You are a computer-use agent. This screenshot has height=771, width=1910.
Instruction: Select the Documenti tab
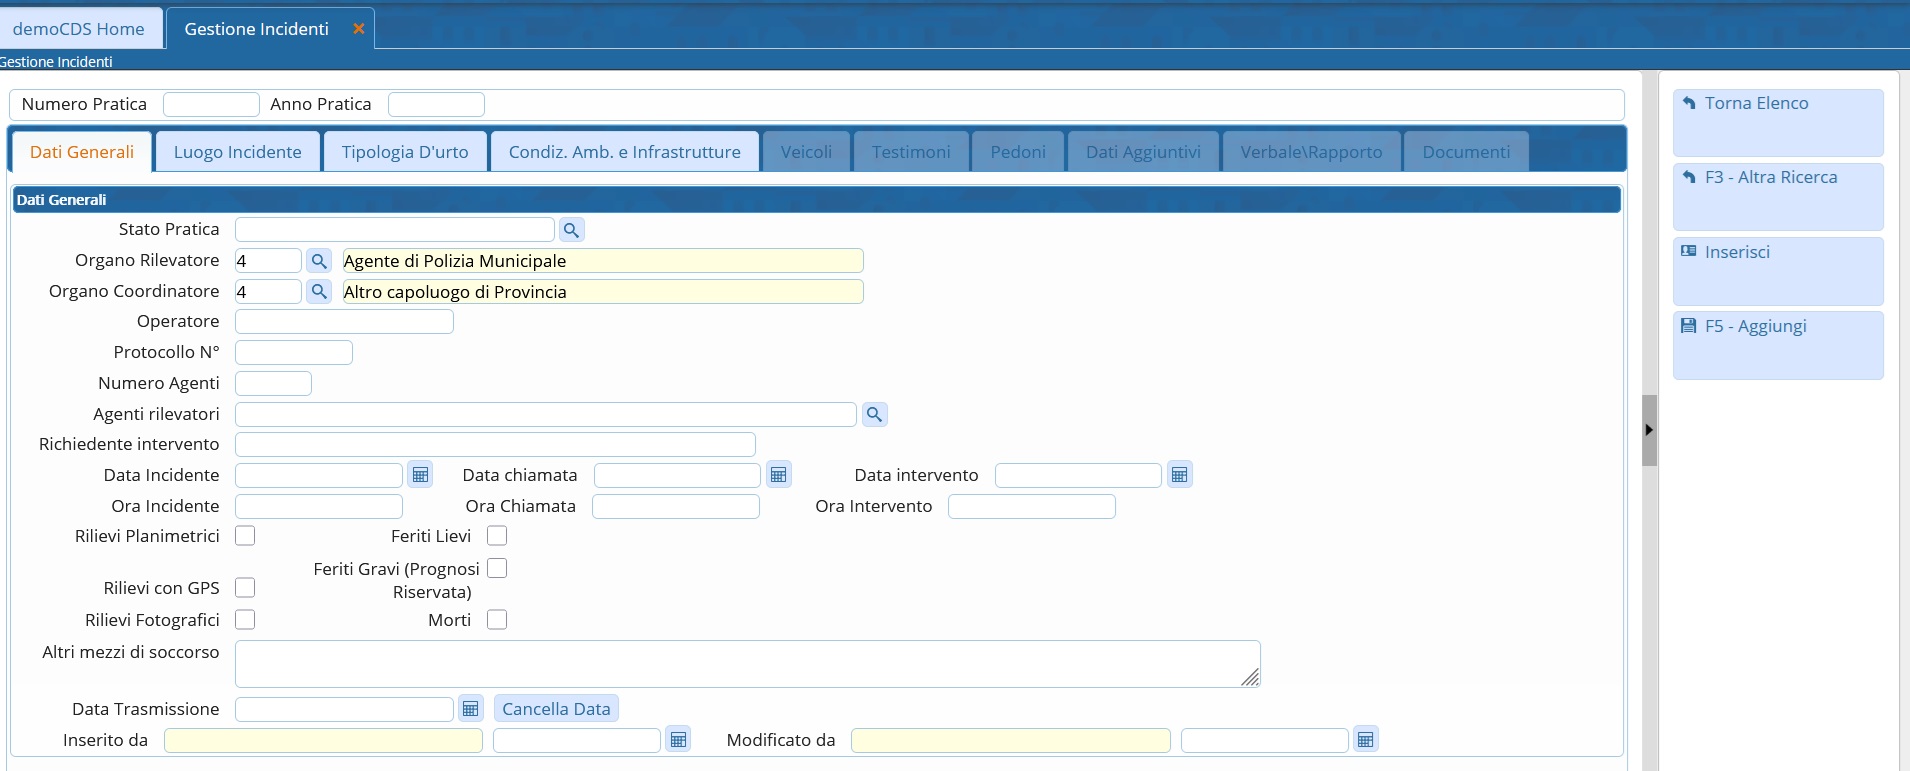pyautogui.click(x=1466, y=152)
